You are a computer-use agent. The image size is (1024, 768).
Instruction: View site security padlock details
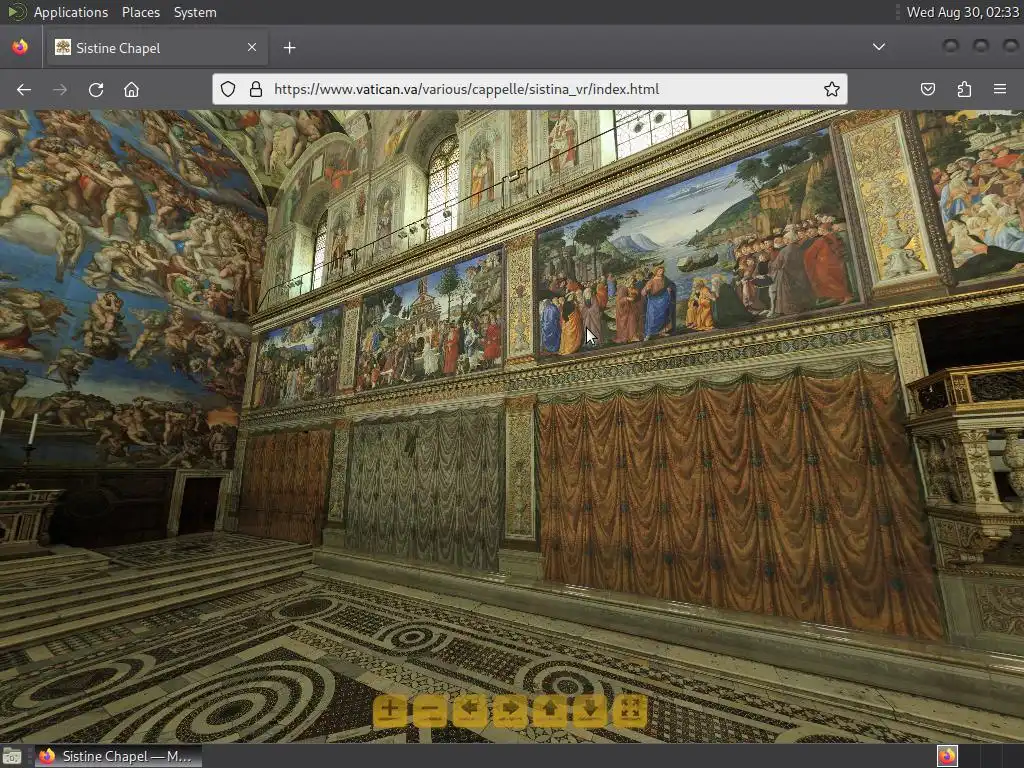(x=256, y=89)
